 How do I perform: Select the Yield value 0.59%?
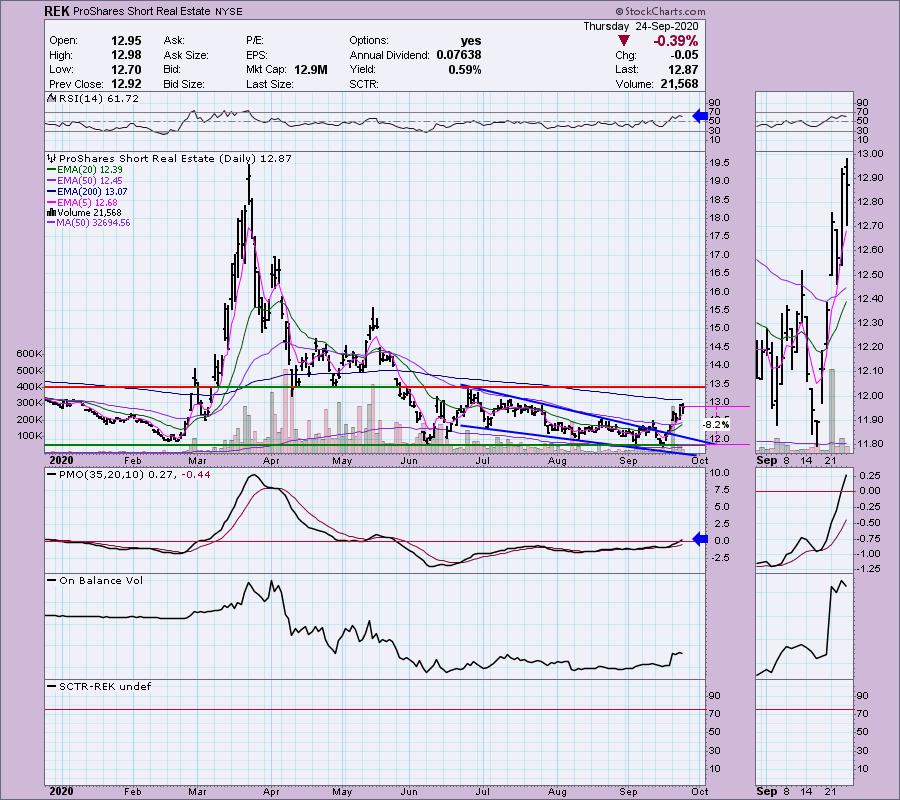[x=464, y=69]
